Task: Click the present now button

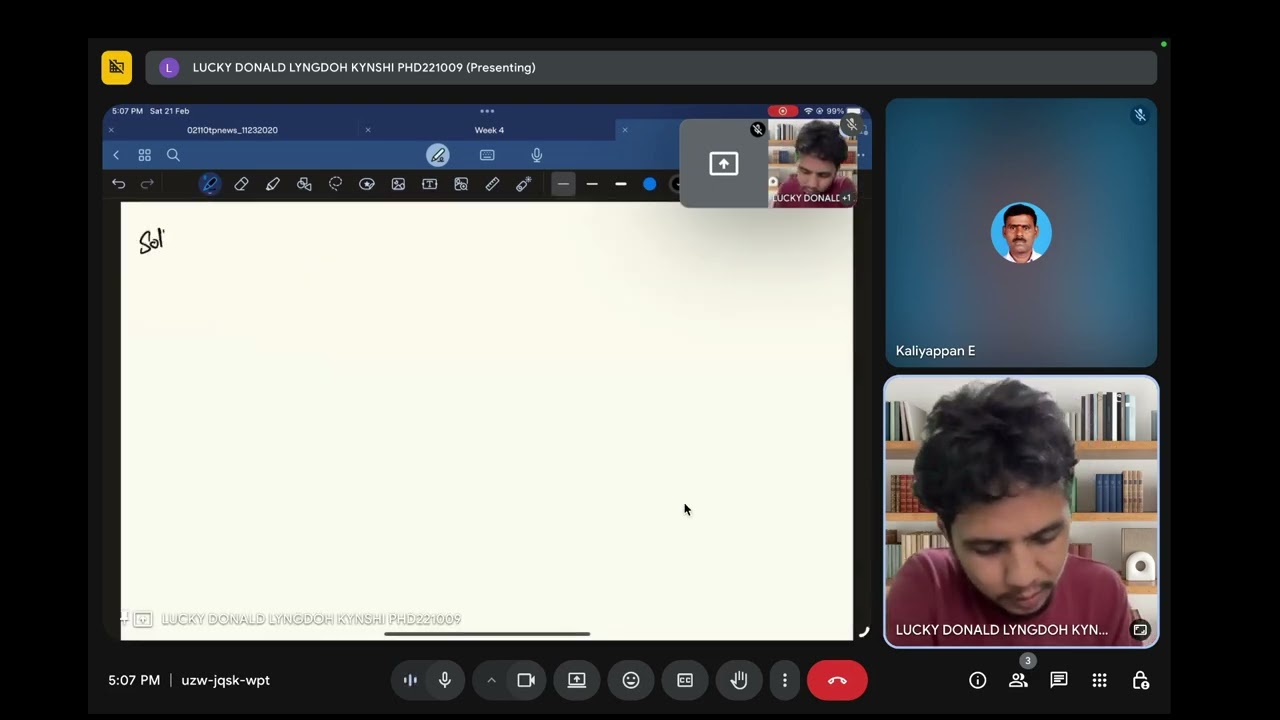Action: click(x=577, y=680)
